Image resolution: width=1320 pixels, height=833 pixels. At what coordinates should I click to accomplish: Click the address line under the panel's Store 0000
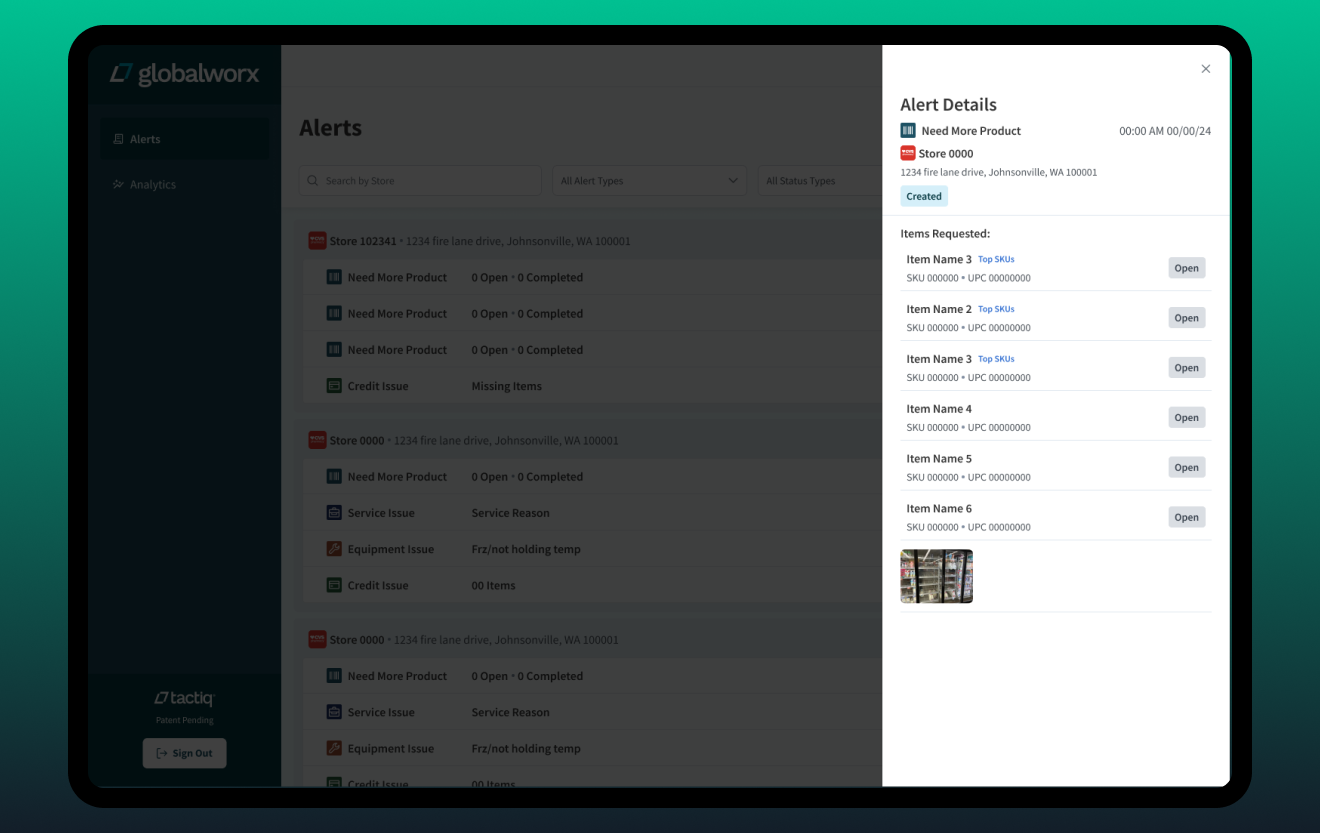(x=998, y=172)
